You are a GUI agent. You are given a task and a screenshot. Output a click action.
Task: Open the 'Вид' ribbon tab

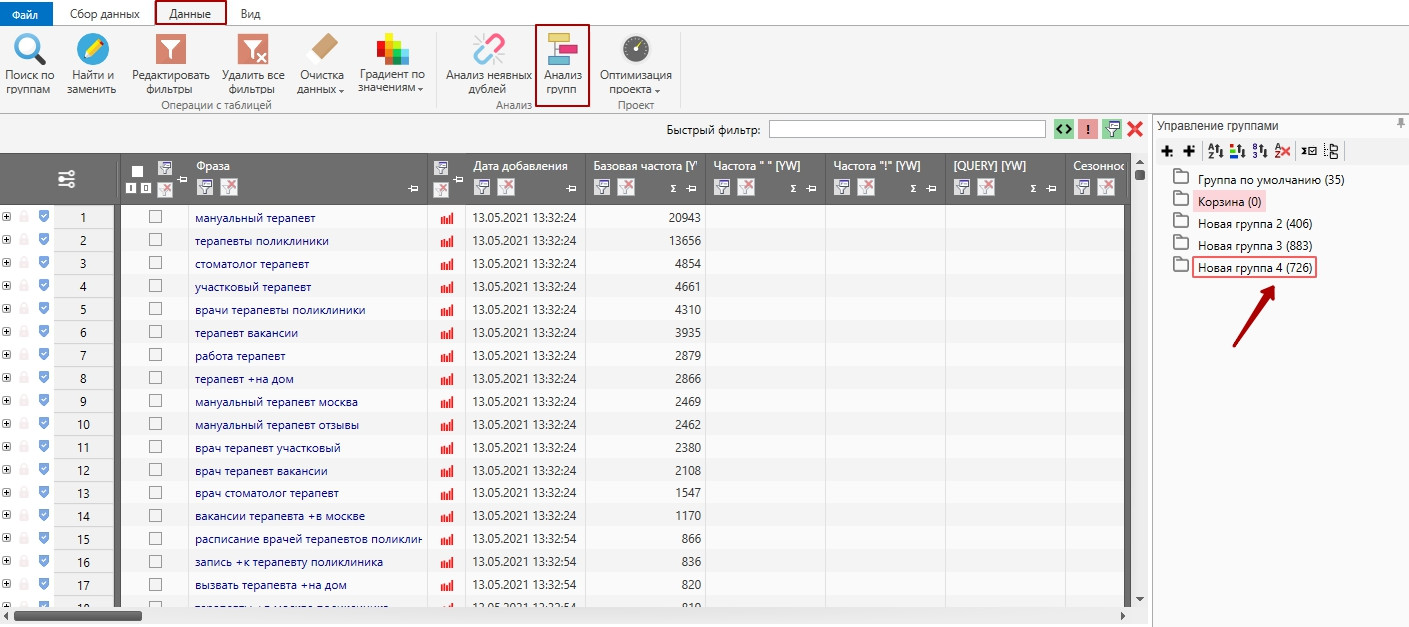[x=251, y=13]
